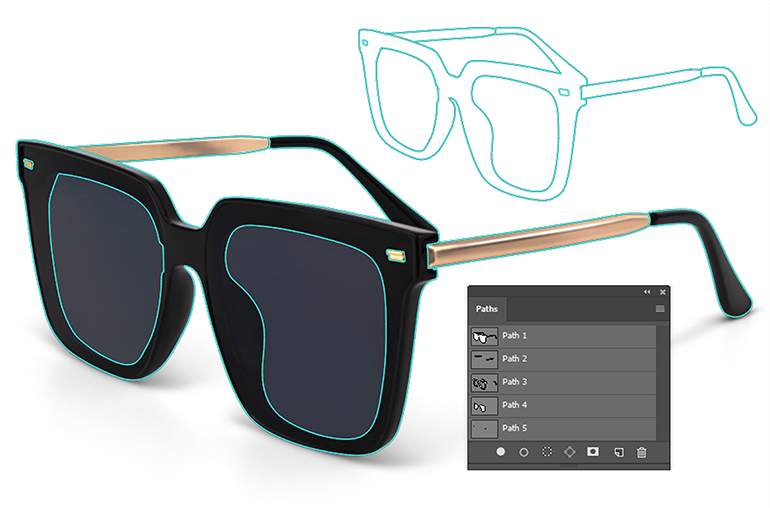Close the Paths panel
Viewport: 770px width, 508px height.
coord(662,292)
